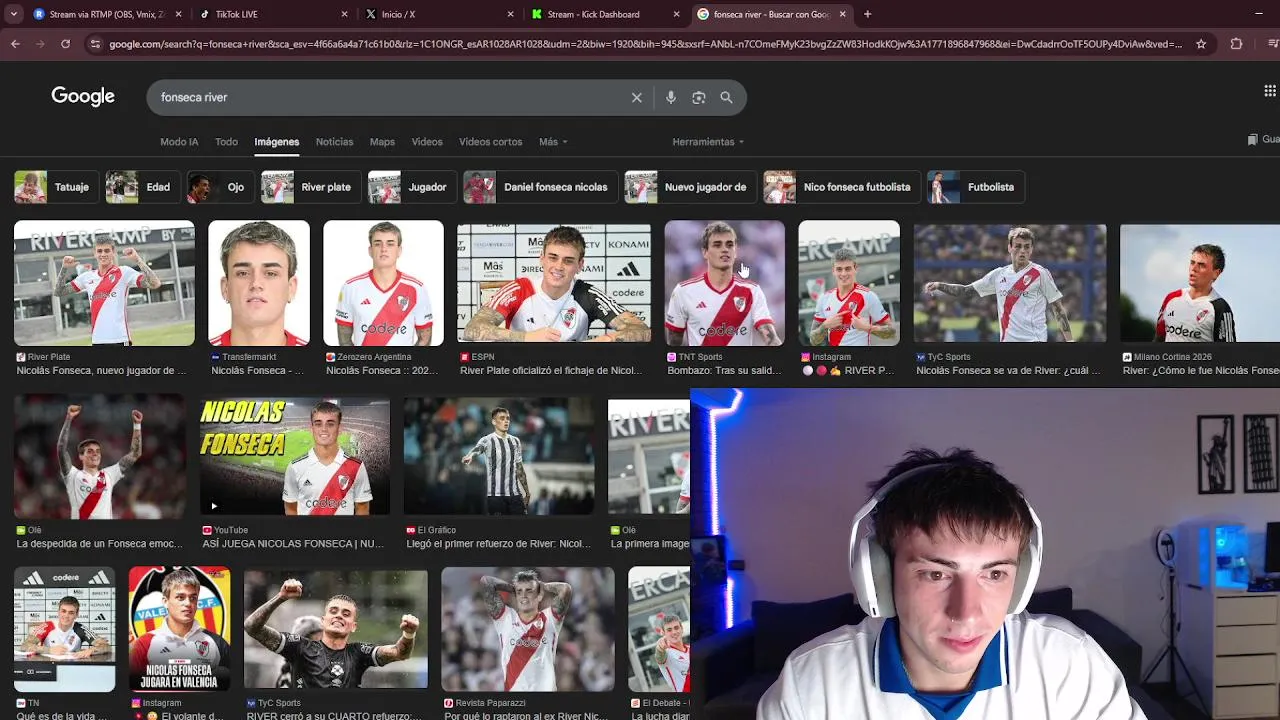
Task: Open the River Plate source image result
Action: point(104,283)
